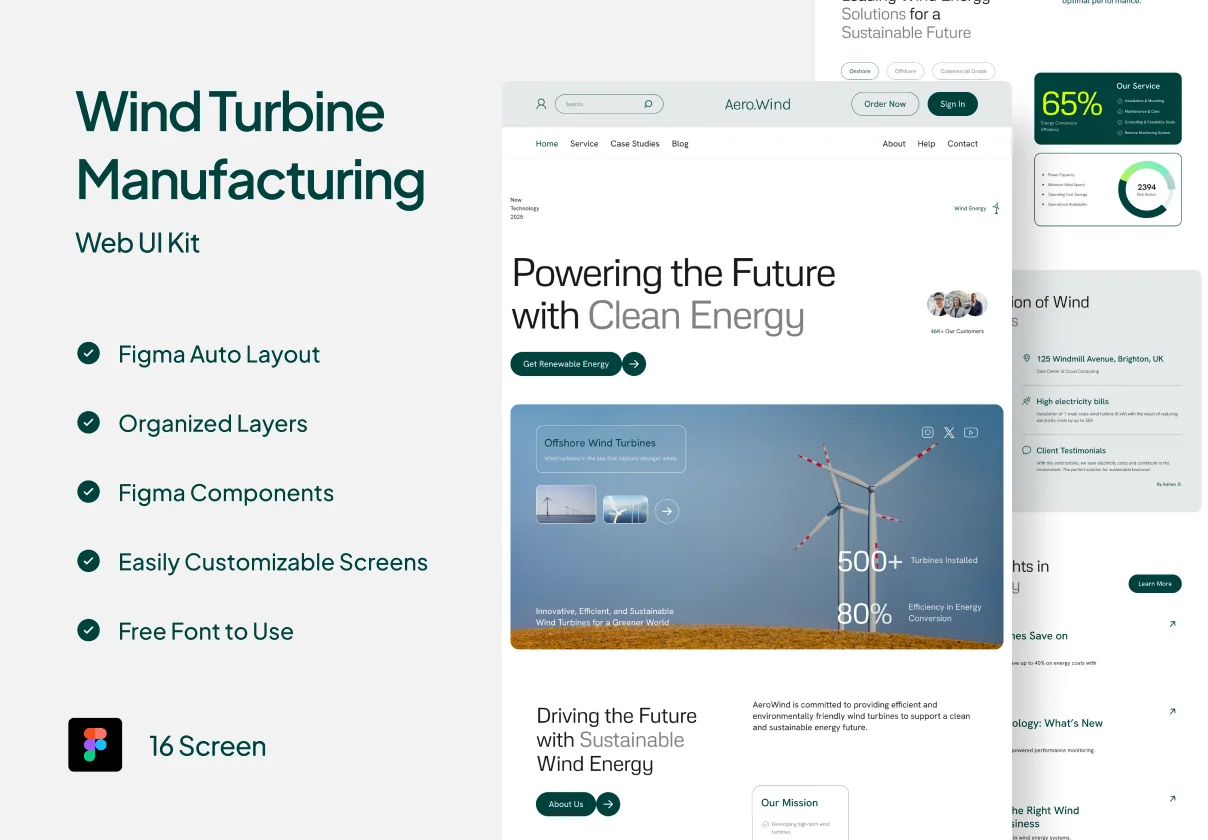
Task: Click check icon beside Installation & Mounting
Action: pos(1119,101)
